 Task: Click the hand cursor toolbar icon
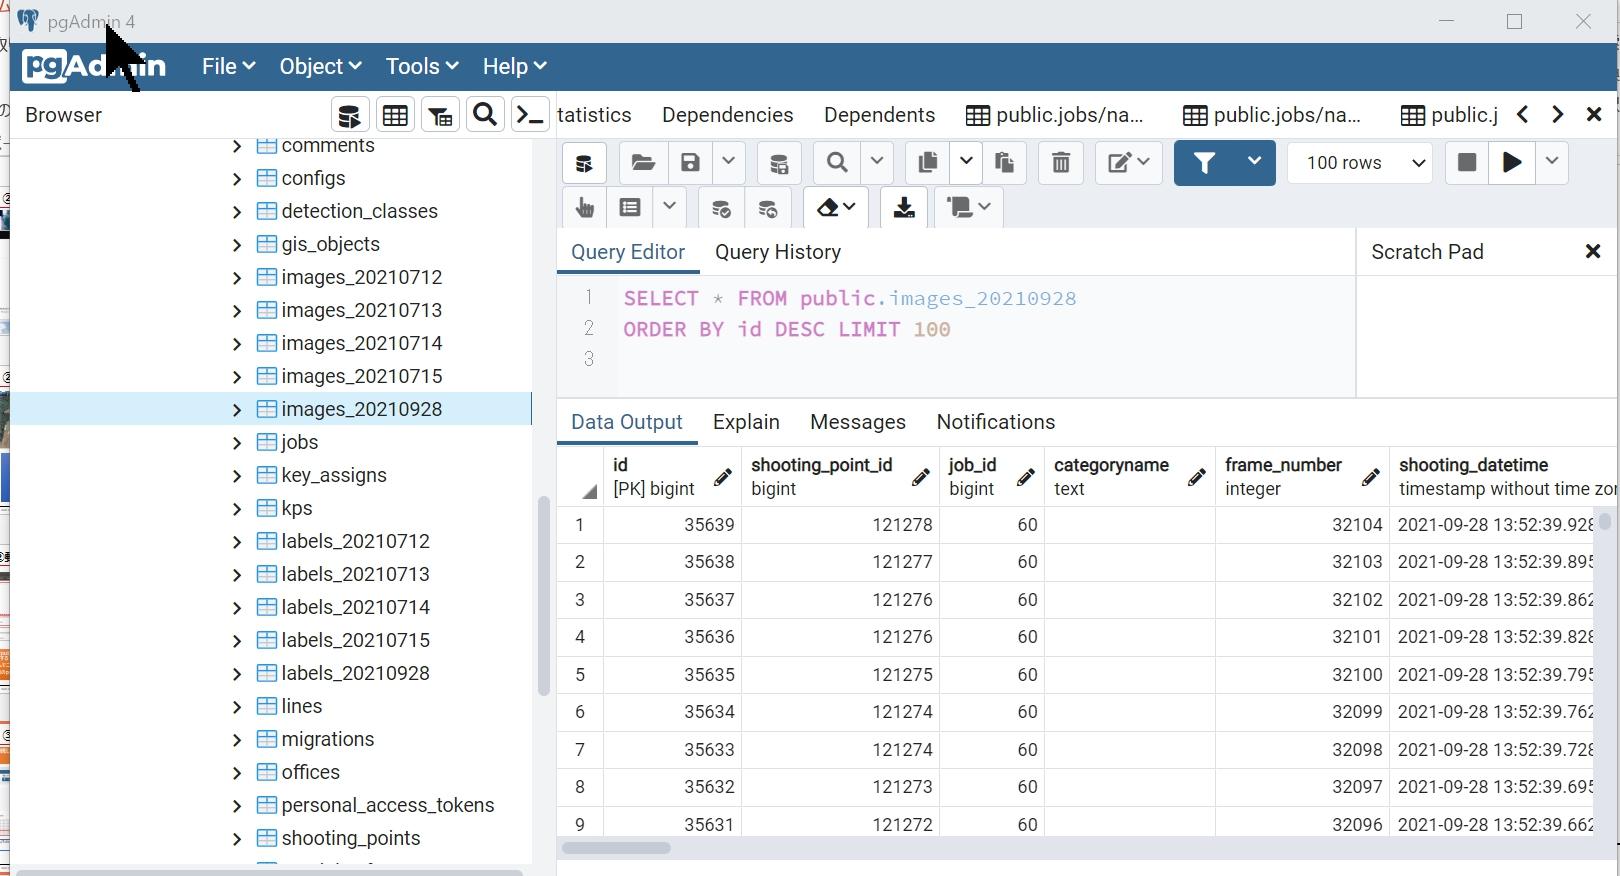tap(585, 207)
